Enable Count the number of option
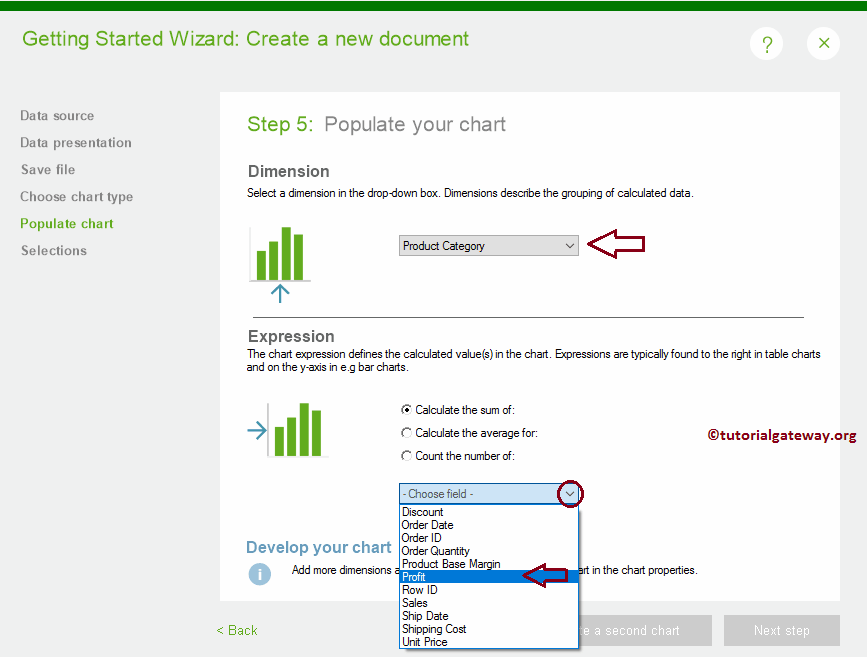Screen dimensions: 867x657 point(406,455)
